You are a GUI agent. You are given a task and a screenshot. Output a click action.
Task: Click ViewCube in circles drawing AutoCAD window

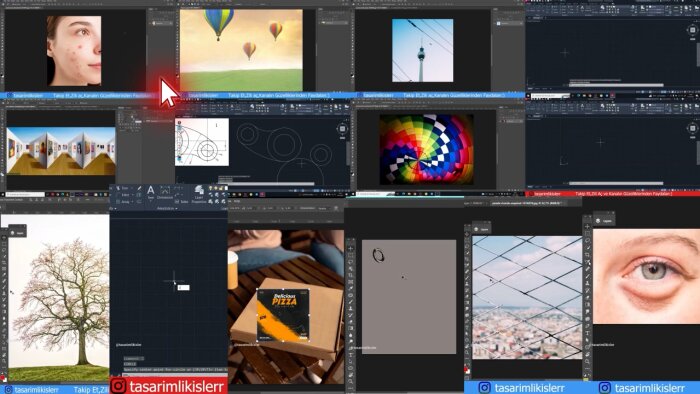tap(342, 129)
